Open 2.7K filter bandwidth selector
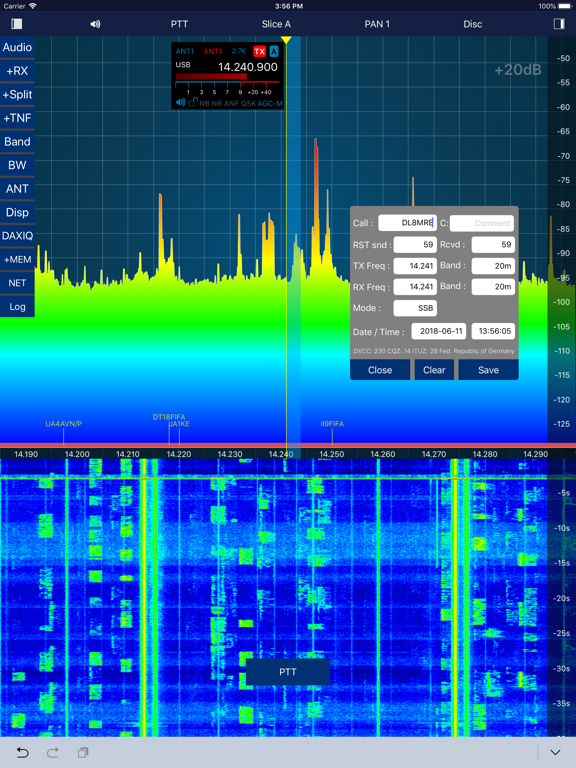The height and width of the screenshot is (768, 576). 239,51
